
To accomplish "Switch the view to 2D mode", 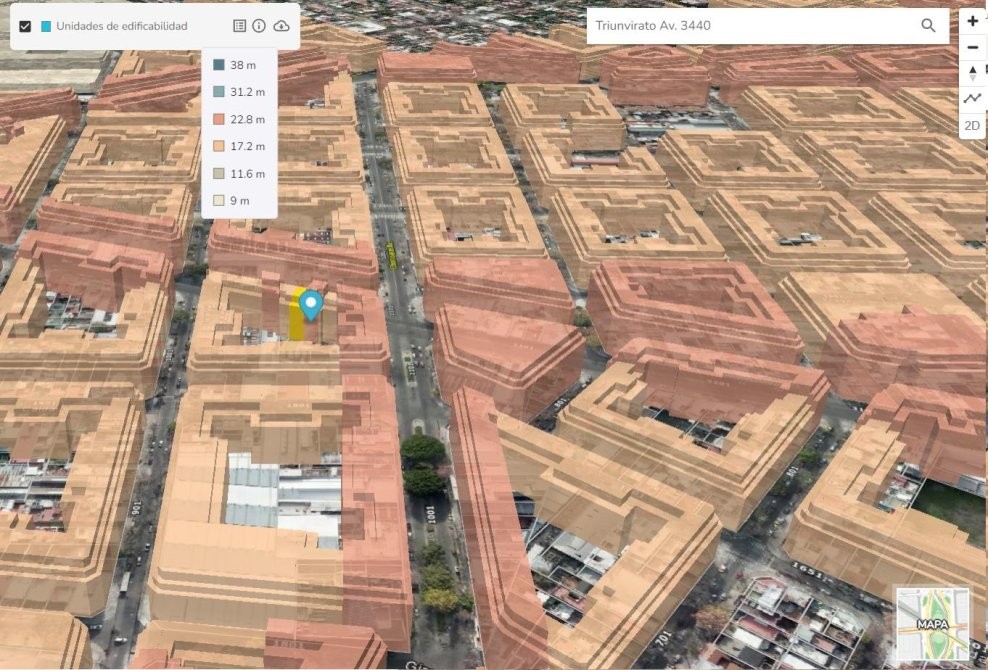I will pos(973,126).
